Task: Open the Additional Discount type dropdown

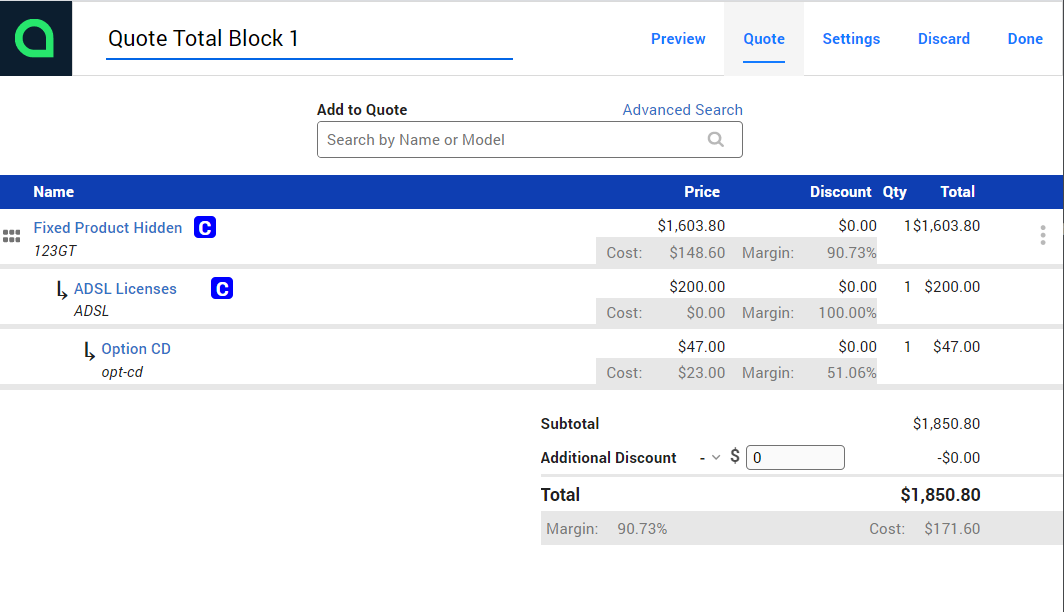Action: pos(709,458)
